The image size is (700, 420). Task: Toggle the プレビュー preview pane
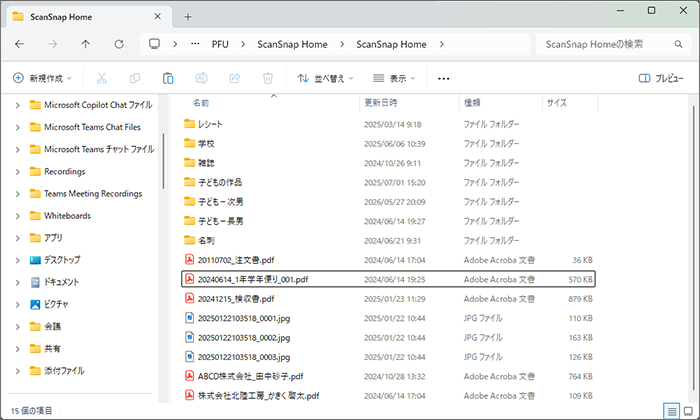[661, 79]
